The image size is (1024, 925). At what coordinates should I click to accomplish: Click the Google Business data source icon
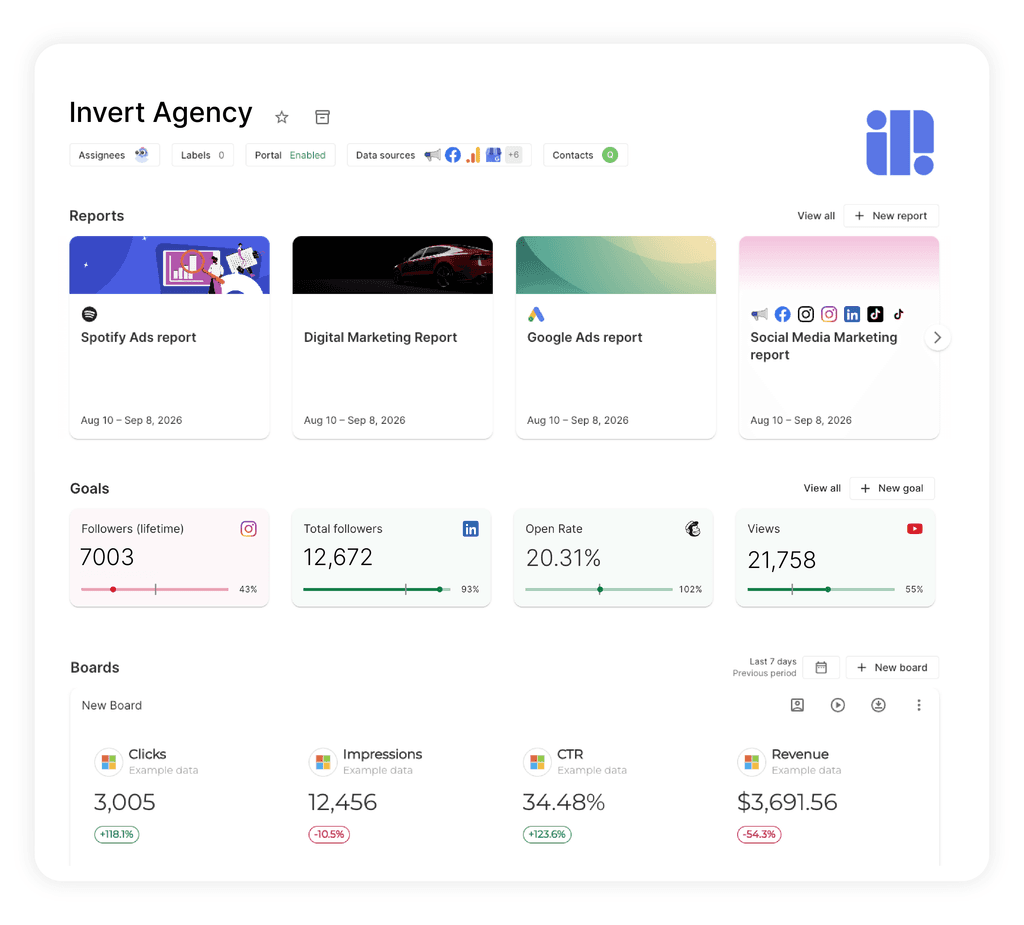tap(493, 155)
